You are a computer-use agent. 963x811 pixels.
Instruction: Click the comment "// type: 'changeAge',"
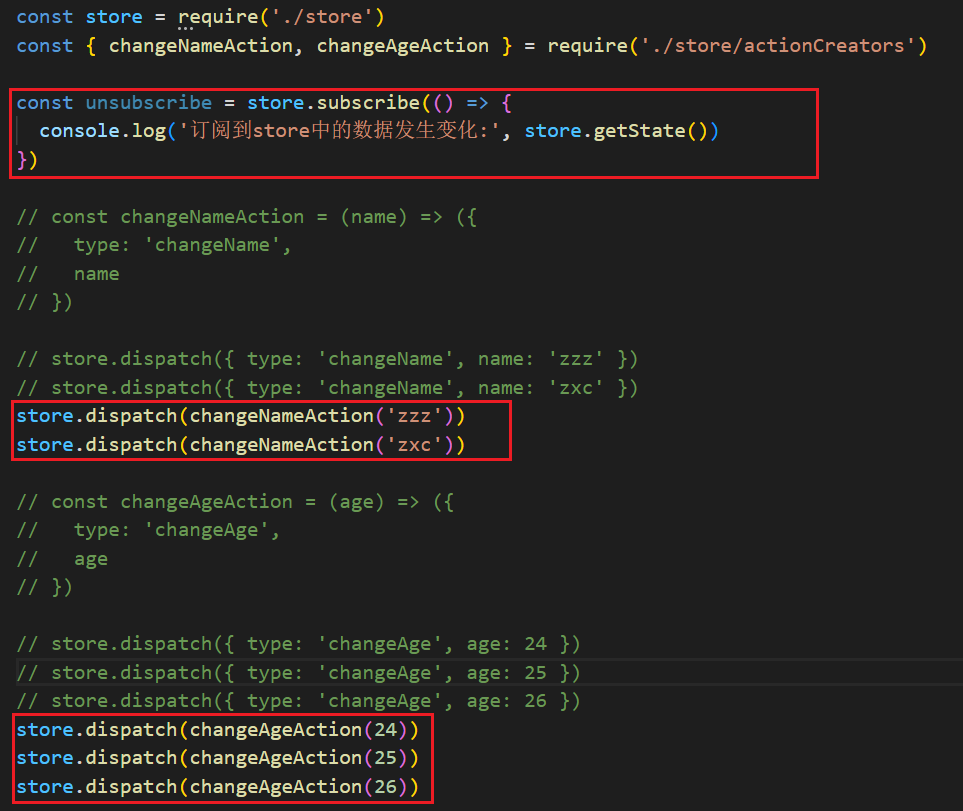pyautogui.click(x=148, y=530)
